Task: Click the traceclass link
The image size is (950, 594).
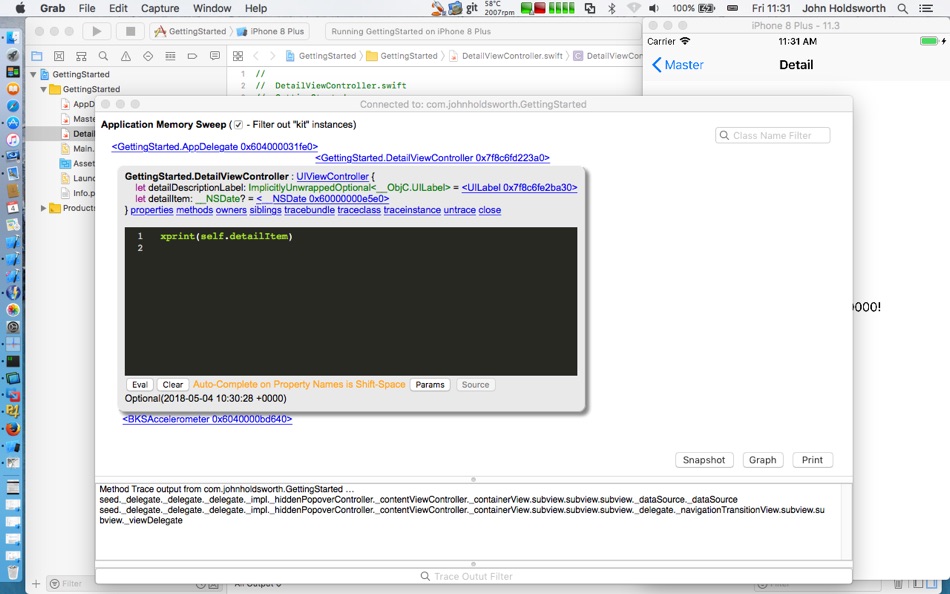Action: [359, 210]
